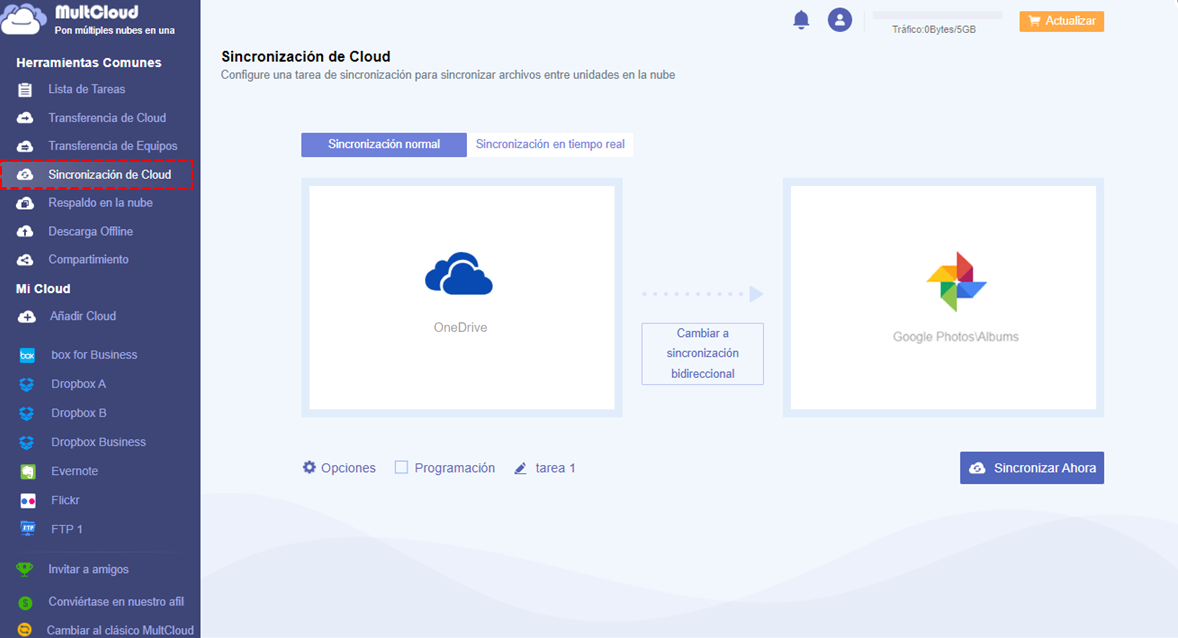Click the Actualizar upgrade button
Image resolution: width=1178 pixels, height=638 pixels.
[1062, 21]
